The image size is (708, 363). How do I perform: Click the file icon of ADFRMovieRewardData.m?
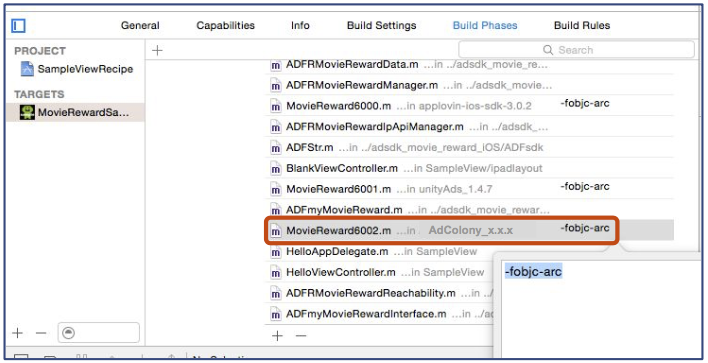point(275,65)
